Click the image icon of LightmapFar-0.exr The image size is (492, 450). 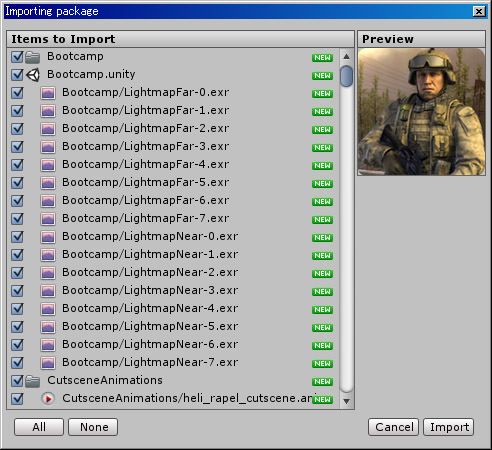tap(48, 93)
